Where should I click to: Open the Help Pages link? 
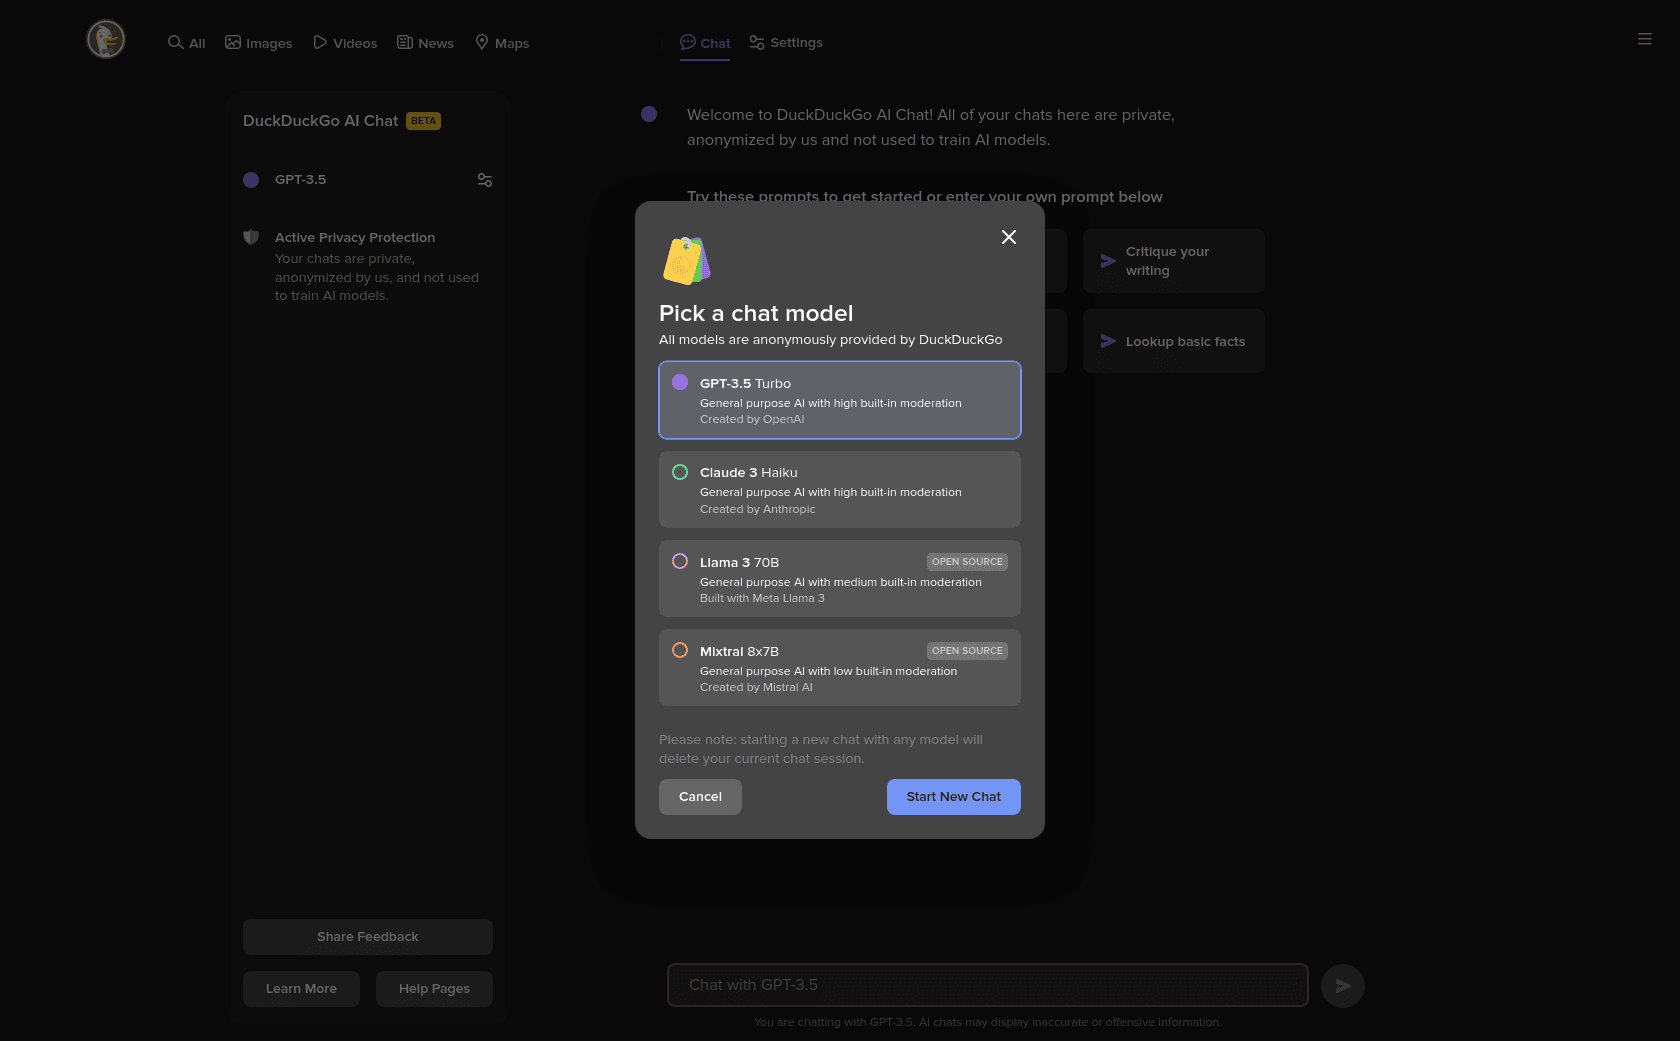pyautogui.click(x=434, y=989)
